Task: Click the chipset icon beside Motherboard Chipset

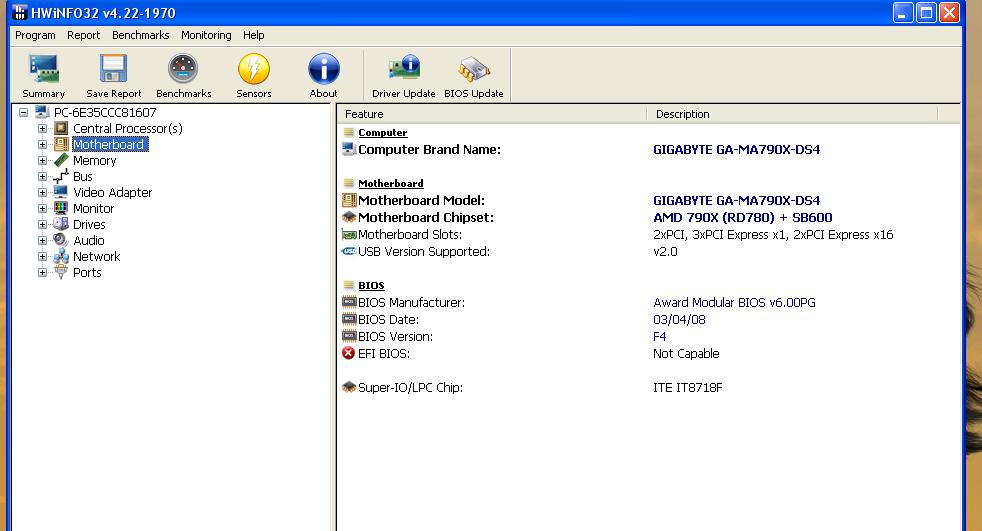Action: coord(349,217)
